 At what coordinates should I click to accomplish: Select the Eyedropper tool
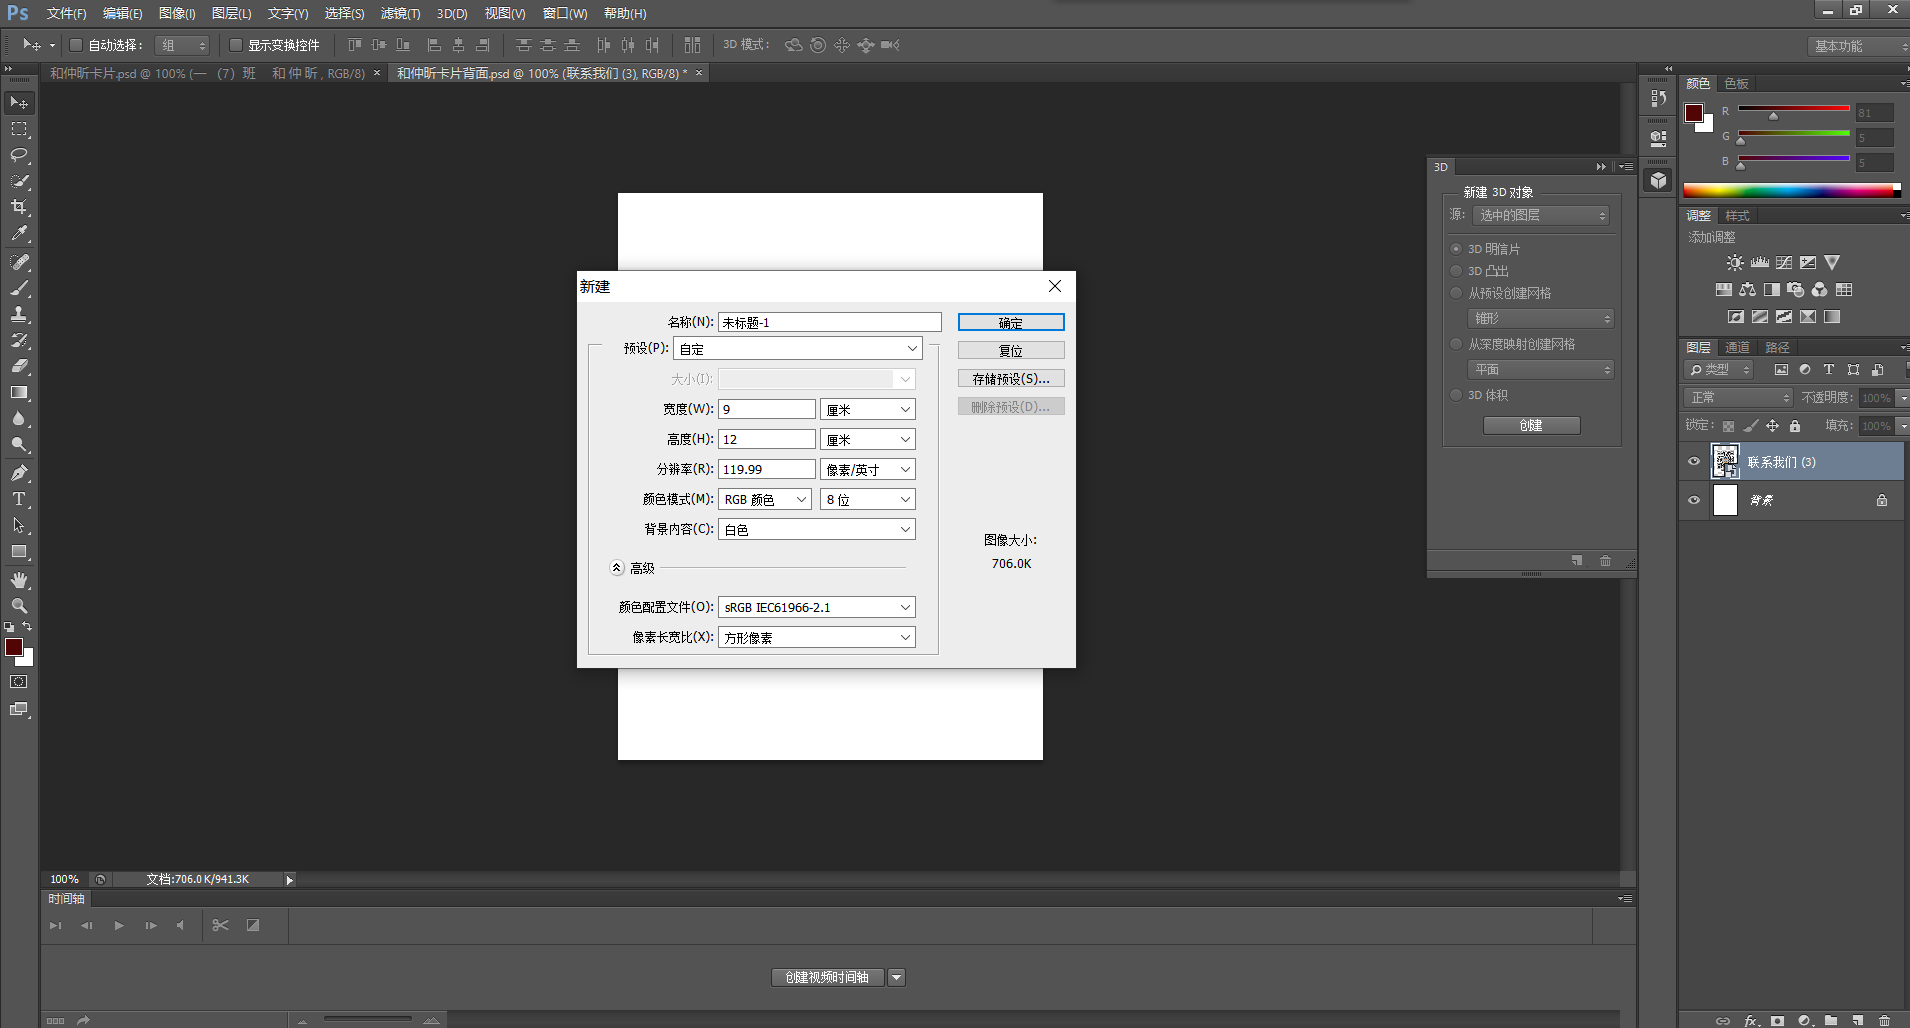tap(19, 233)
